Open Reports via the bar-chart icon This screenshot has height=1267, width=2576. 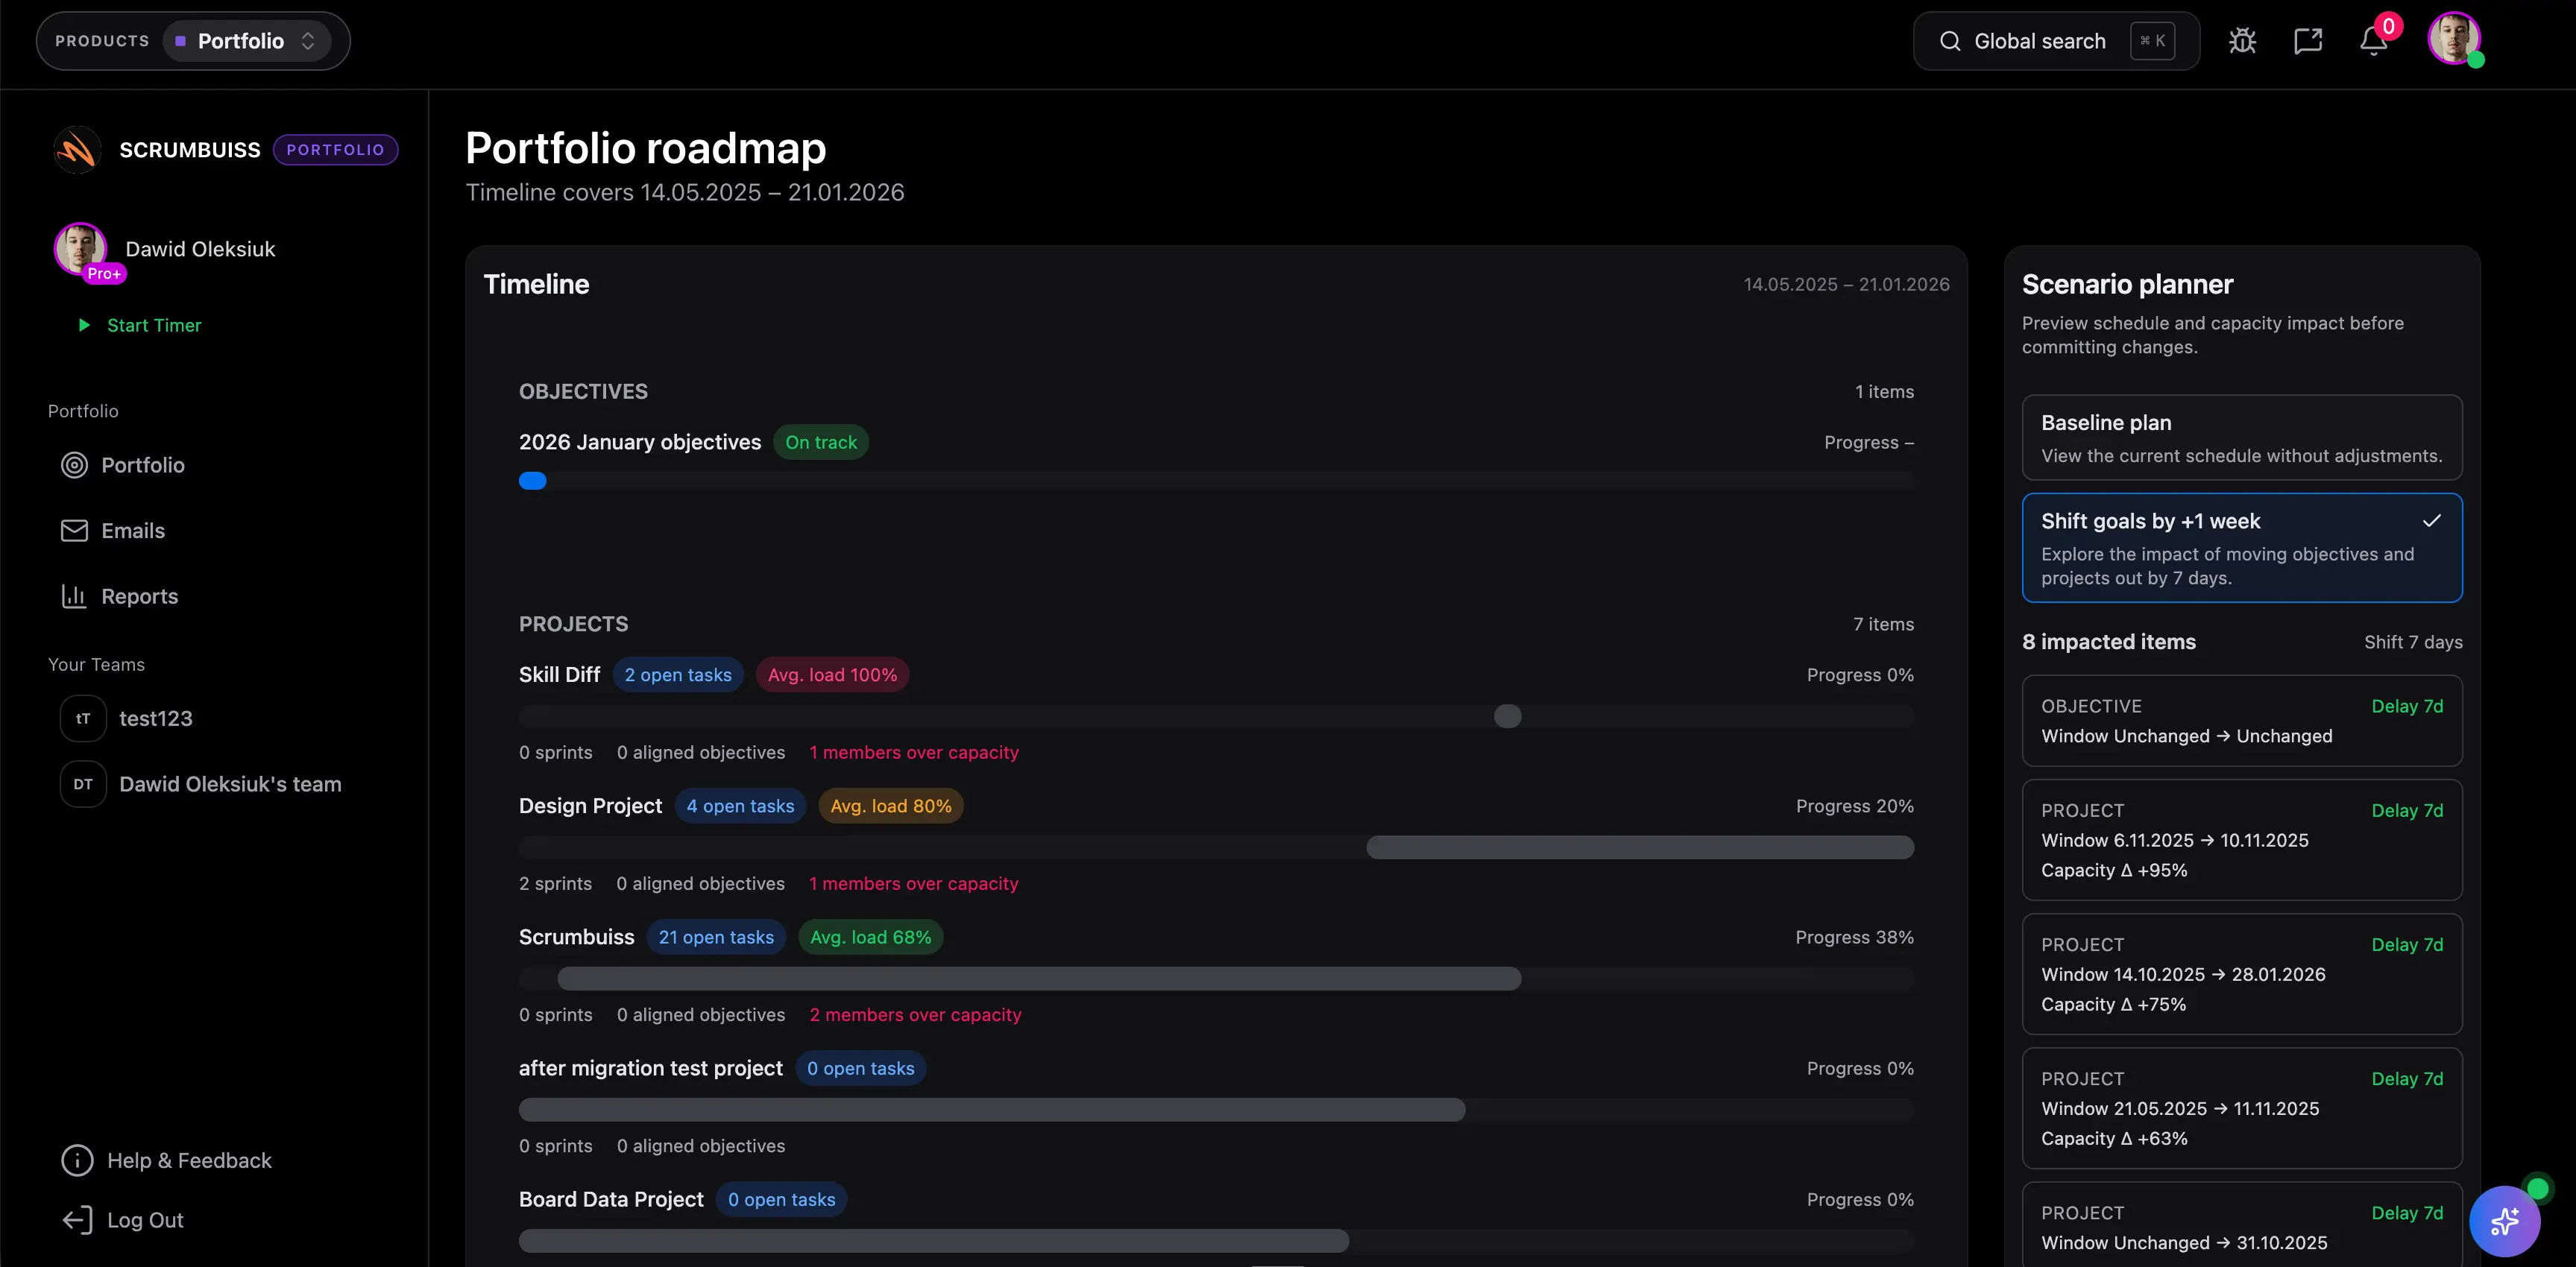(74, 596)
